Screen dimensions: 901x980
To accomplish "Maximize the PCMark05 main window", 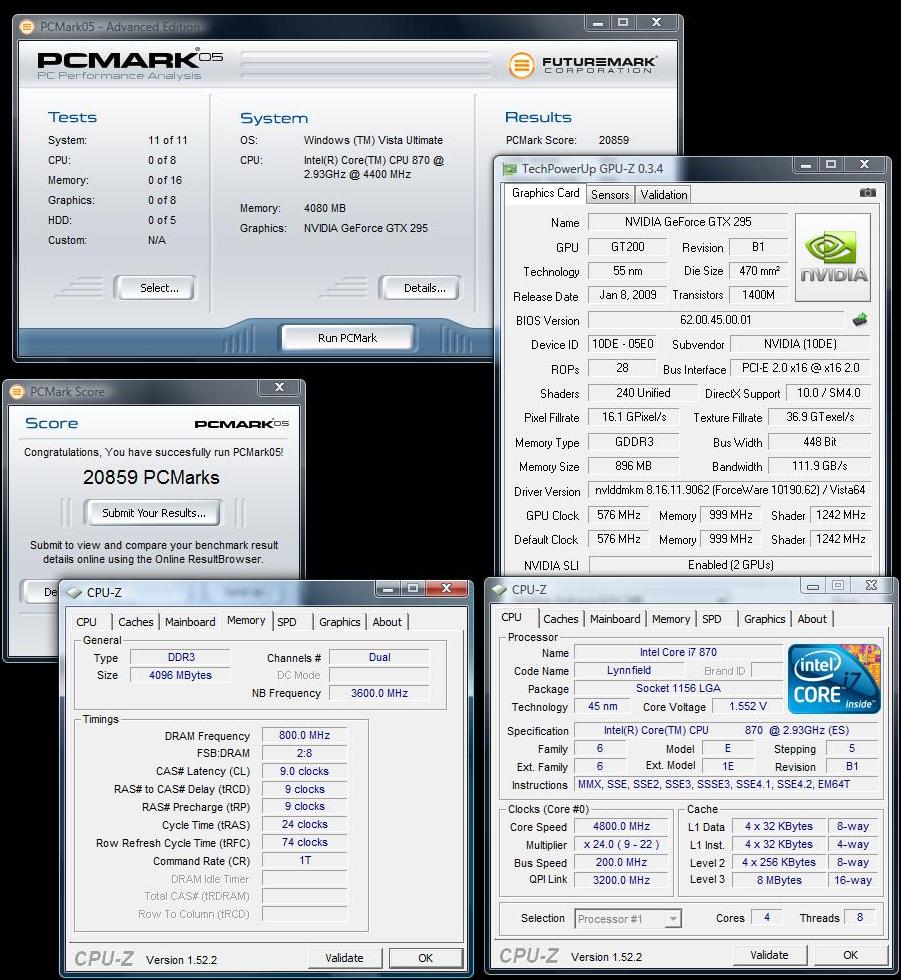I will [623, 22].
